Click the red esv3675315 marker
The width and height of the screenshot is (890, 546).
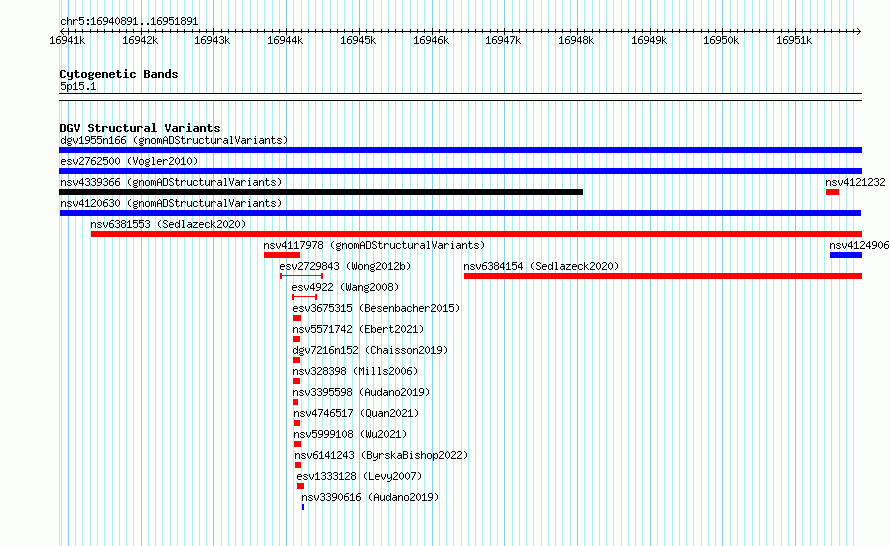(x=297, y=318)
